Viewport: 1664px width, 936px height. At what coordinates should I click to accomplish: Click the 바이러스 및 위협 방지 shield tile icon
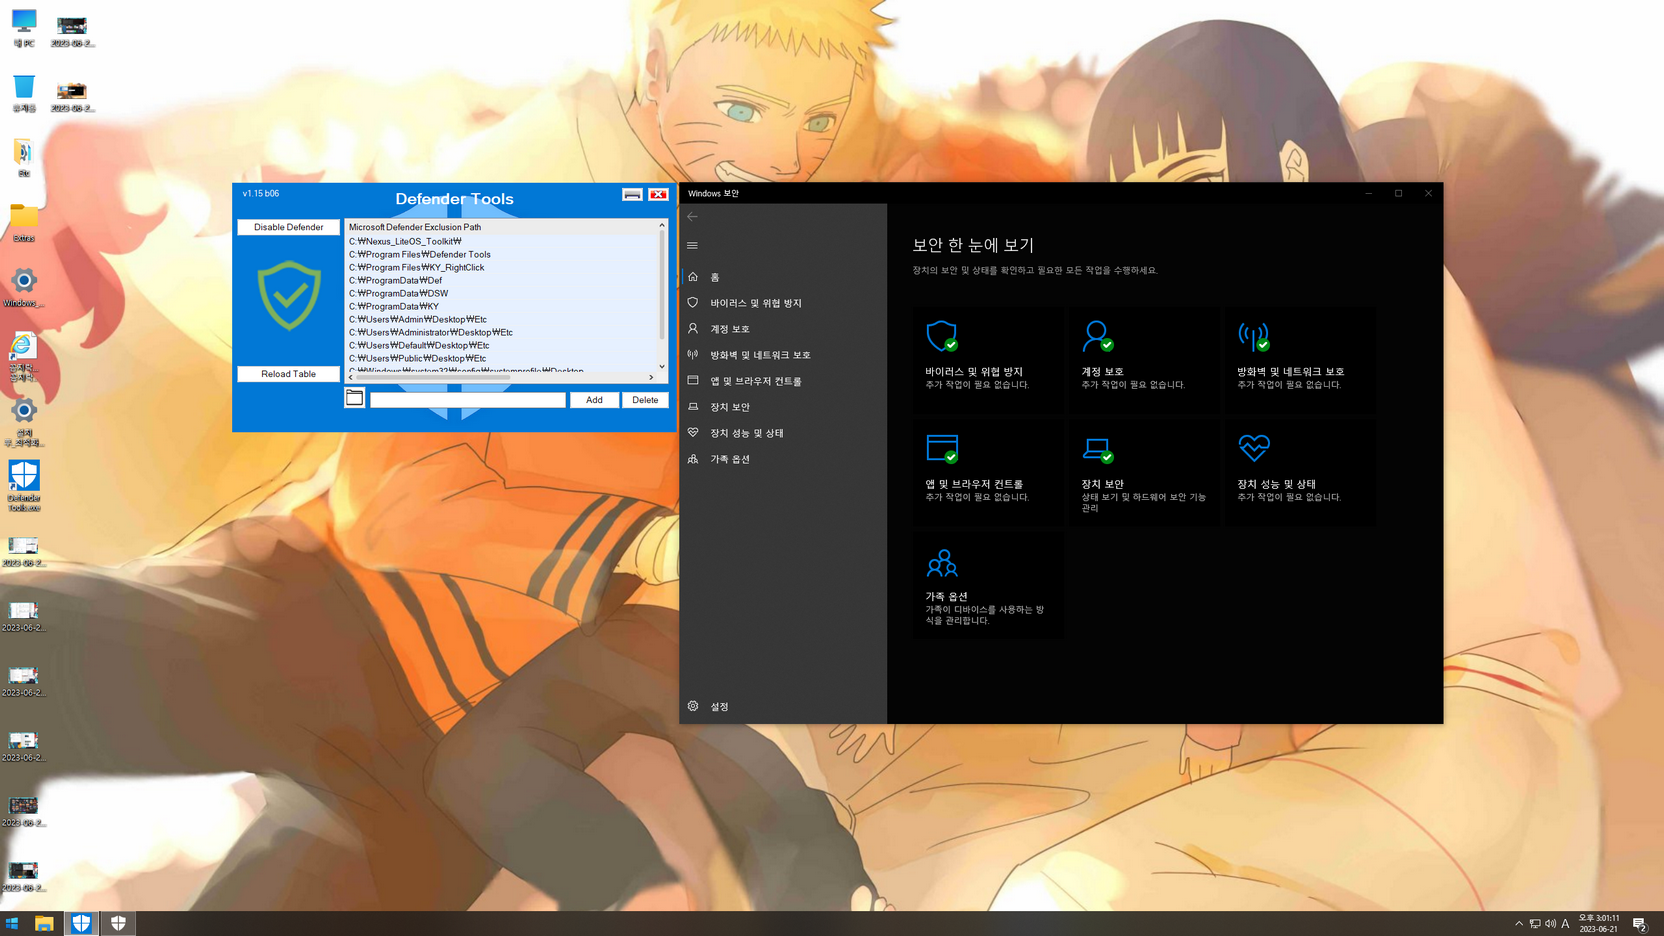[x=942, y=336]
